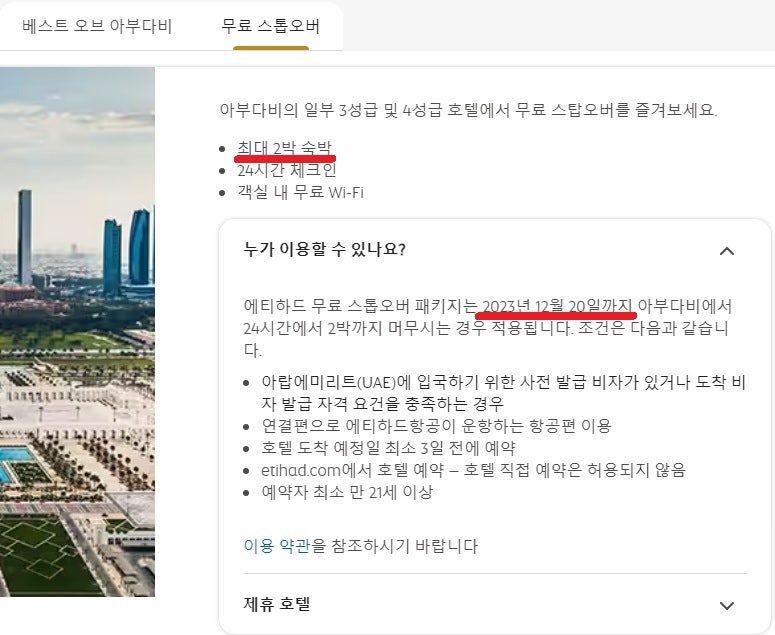Collapse the 누가 이용할 수 있나요? chevron
This screenshot has width=775, height=635.
coord(727,252)
